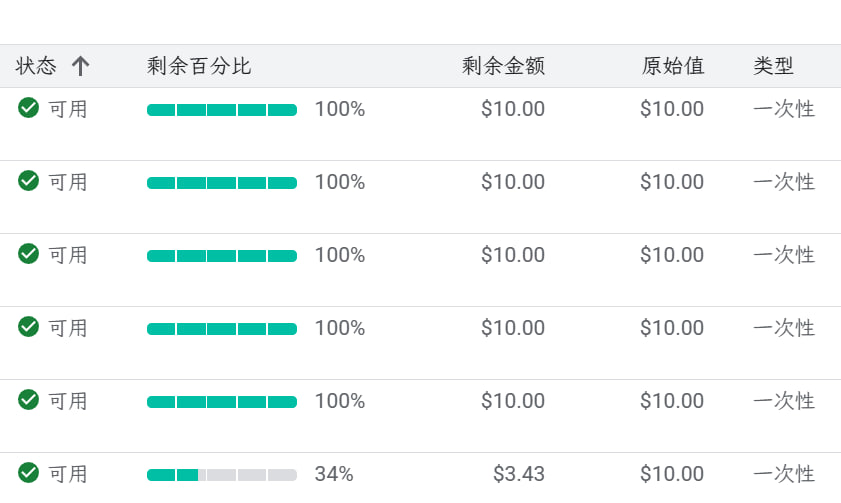Click the 100% label in the third row
The image size is (841, 503).
pos(340,255)
